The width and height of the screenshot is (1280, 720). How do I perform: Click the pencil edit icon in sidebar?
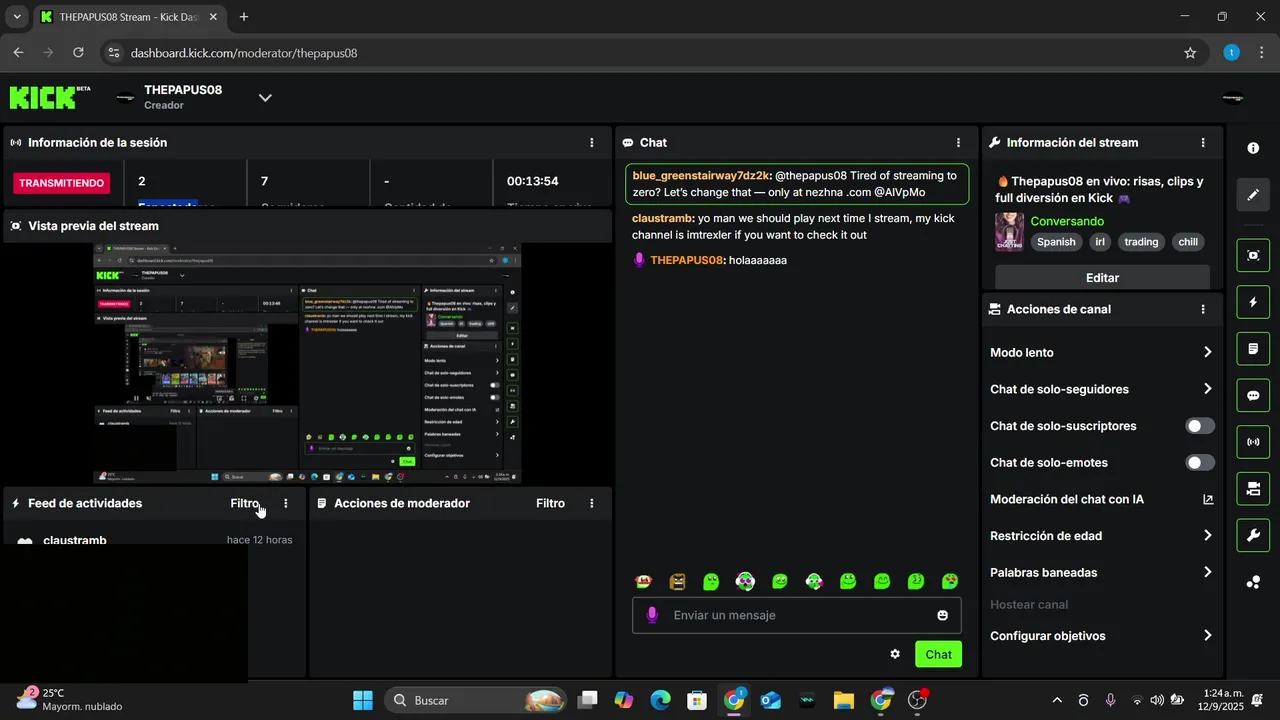pyautogui.click(x=1253, y=195)
